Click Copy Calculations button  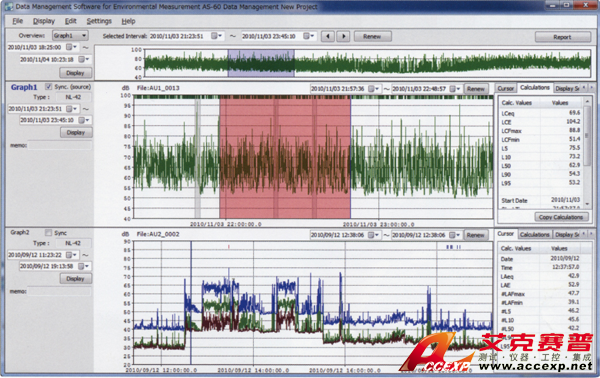point(561,217)
